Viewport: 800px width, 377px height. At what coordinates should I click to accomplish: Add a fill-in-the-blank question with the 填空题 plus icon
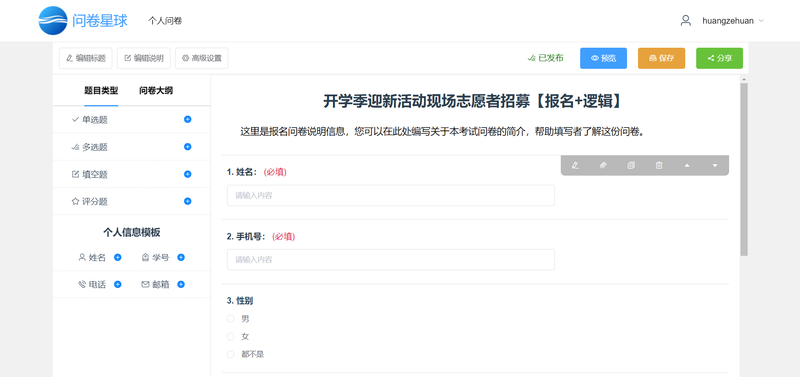point(187,174)
